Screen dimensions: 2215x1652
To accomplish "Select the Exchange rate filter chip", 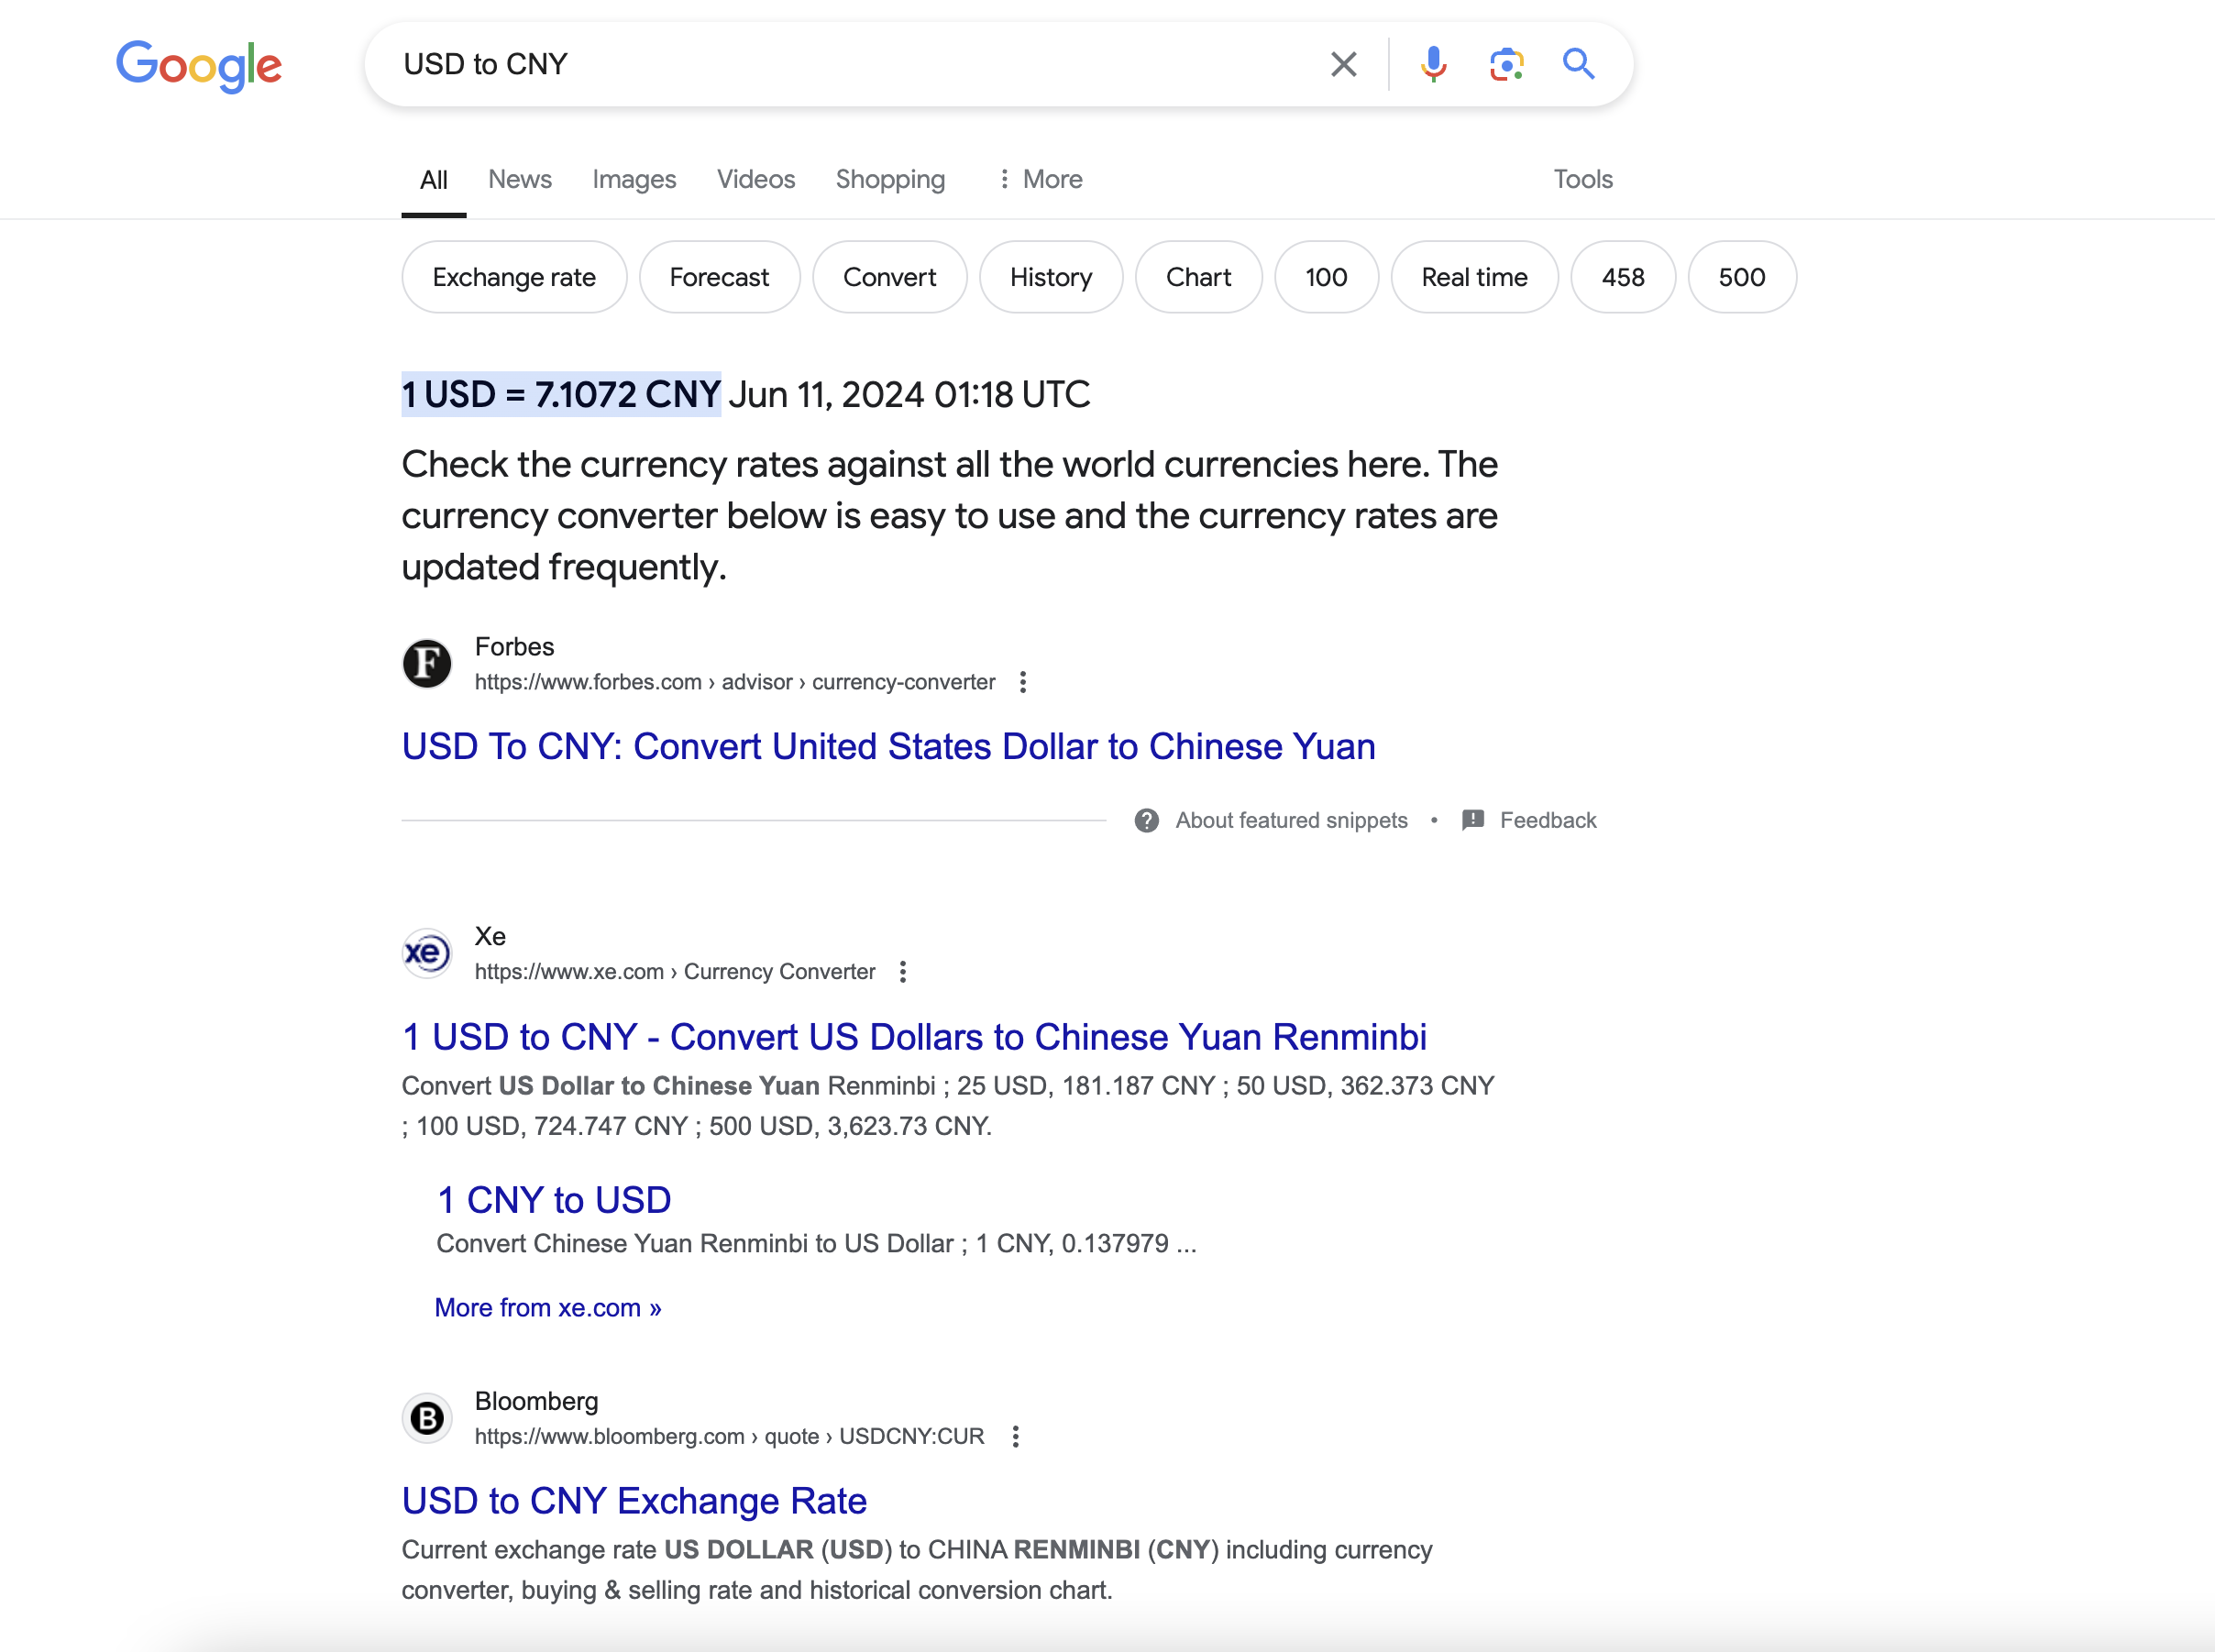I will pos(513,277).
